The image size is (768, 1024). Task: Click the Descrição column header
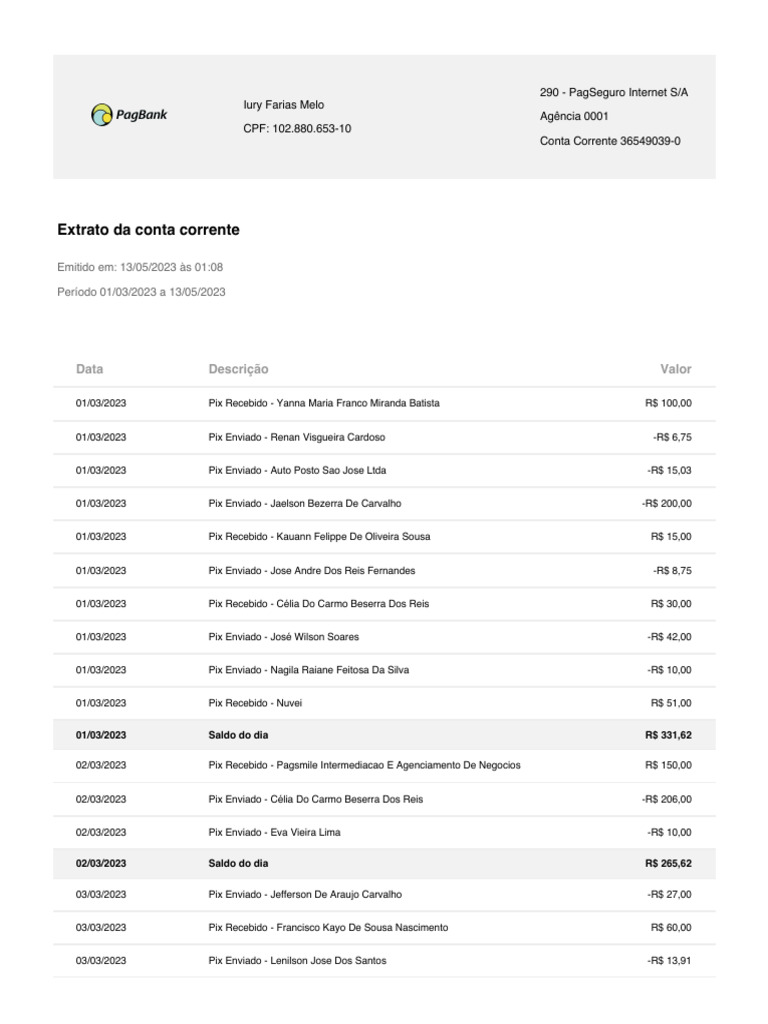pos(238,369)
